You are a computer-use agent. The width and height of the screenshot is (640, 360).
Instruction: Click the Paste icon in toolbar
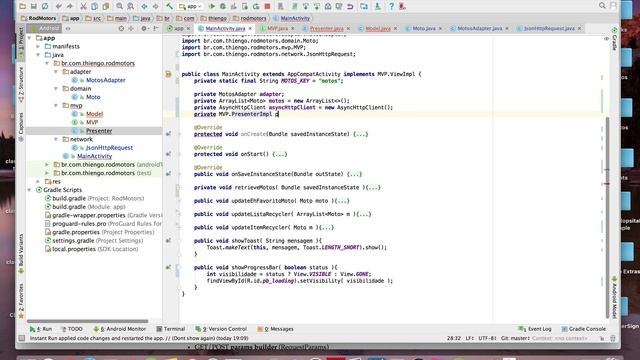pos(106,6)
